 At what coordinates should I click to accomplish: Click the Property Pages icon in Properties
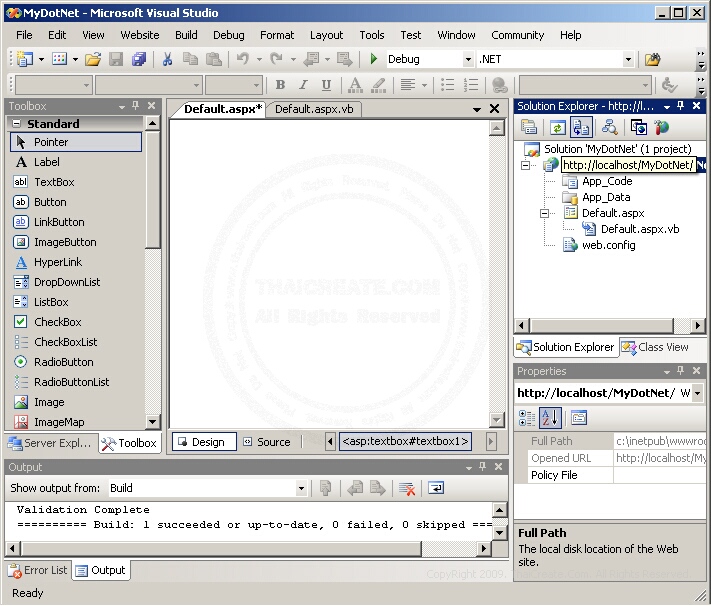tap(579, 418)
